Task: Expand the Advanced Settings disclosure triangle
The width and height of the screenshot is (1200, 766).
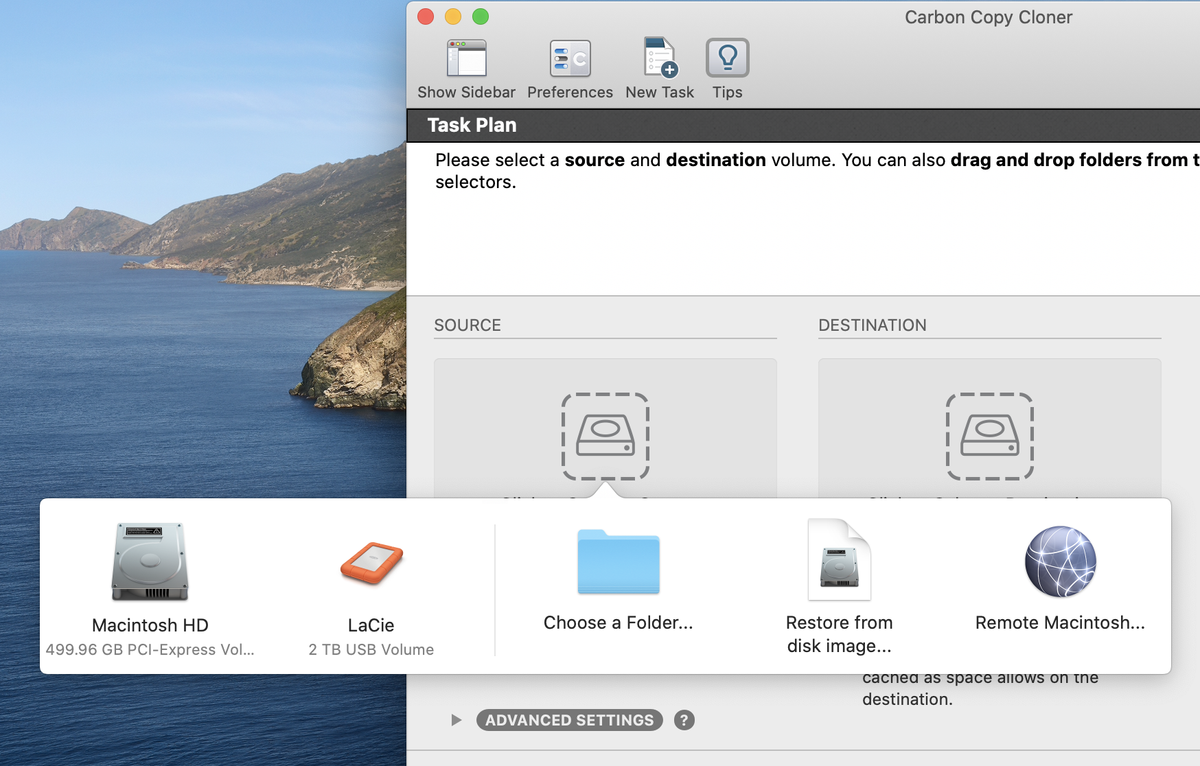Action: coord(456,719)
